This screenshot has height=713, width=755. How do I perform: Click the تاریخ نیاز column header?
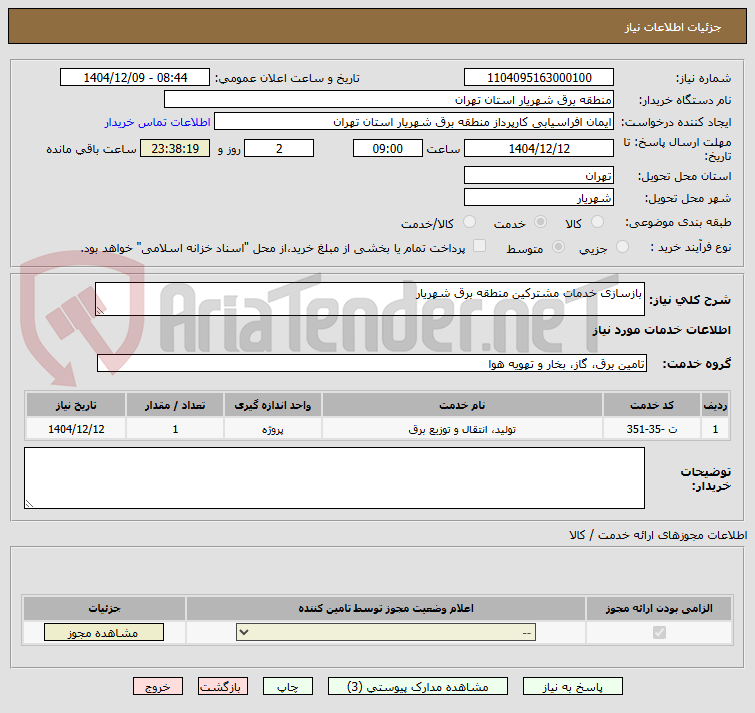(76, 405)
